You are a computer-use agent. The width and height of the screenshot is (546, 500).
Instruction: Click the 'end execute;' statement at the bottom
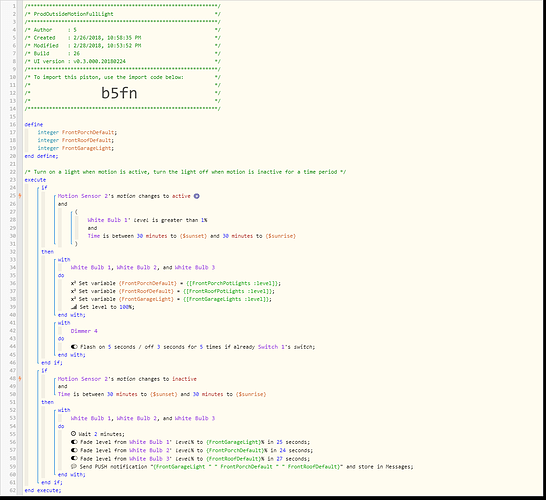coord(42,490)
